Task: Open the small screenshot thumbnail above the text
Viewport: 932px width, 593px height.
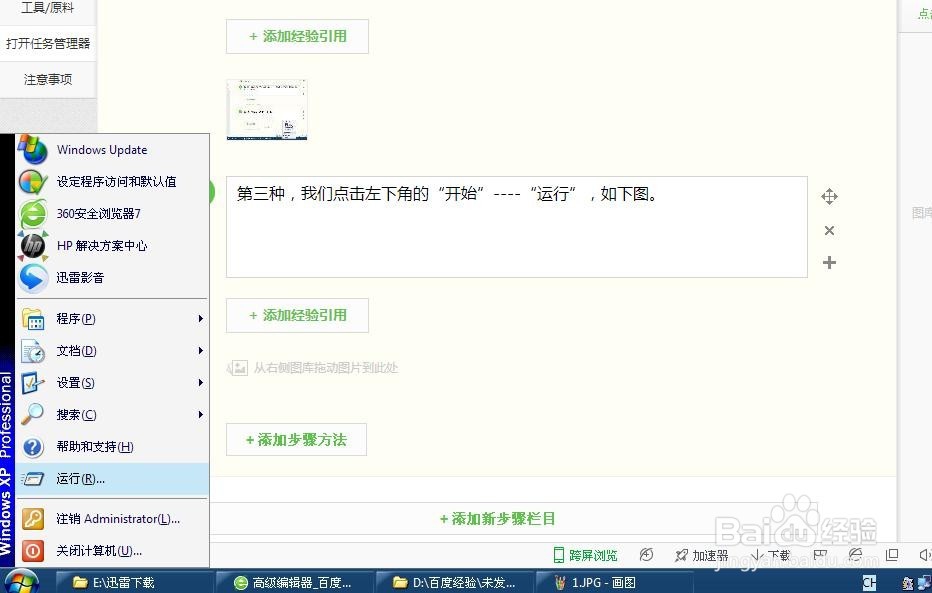Action: coord(266,109)
